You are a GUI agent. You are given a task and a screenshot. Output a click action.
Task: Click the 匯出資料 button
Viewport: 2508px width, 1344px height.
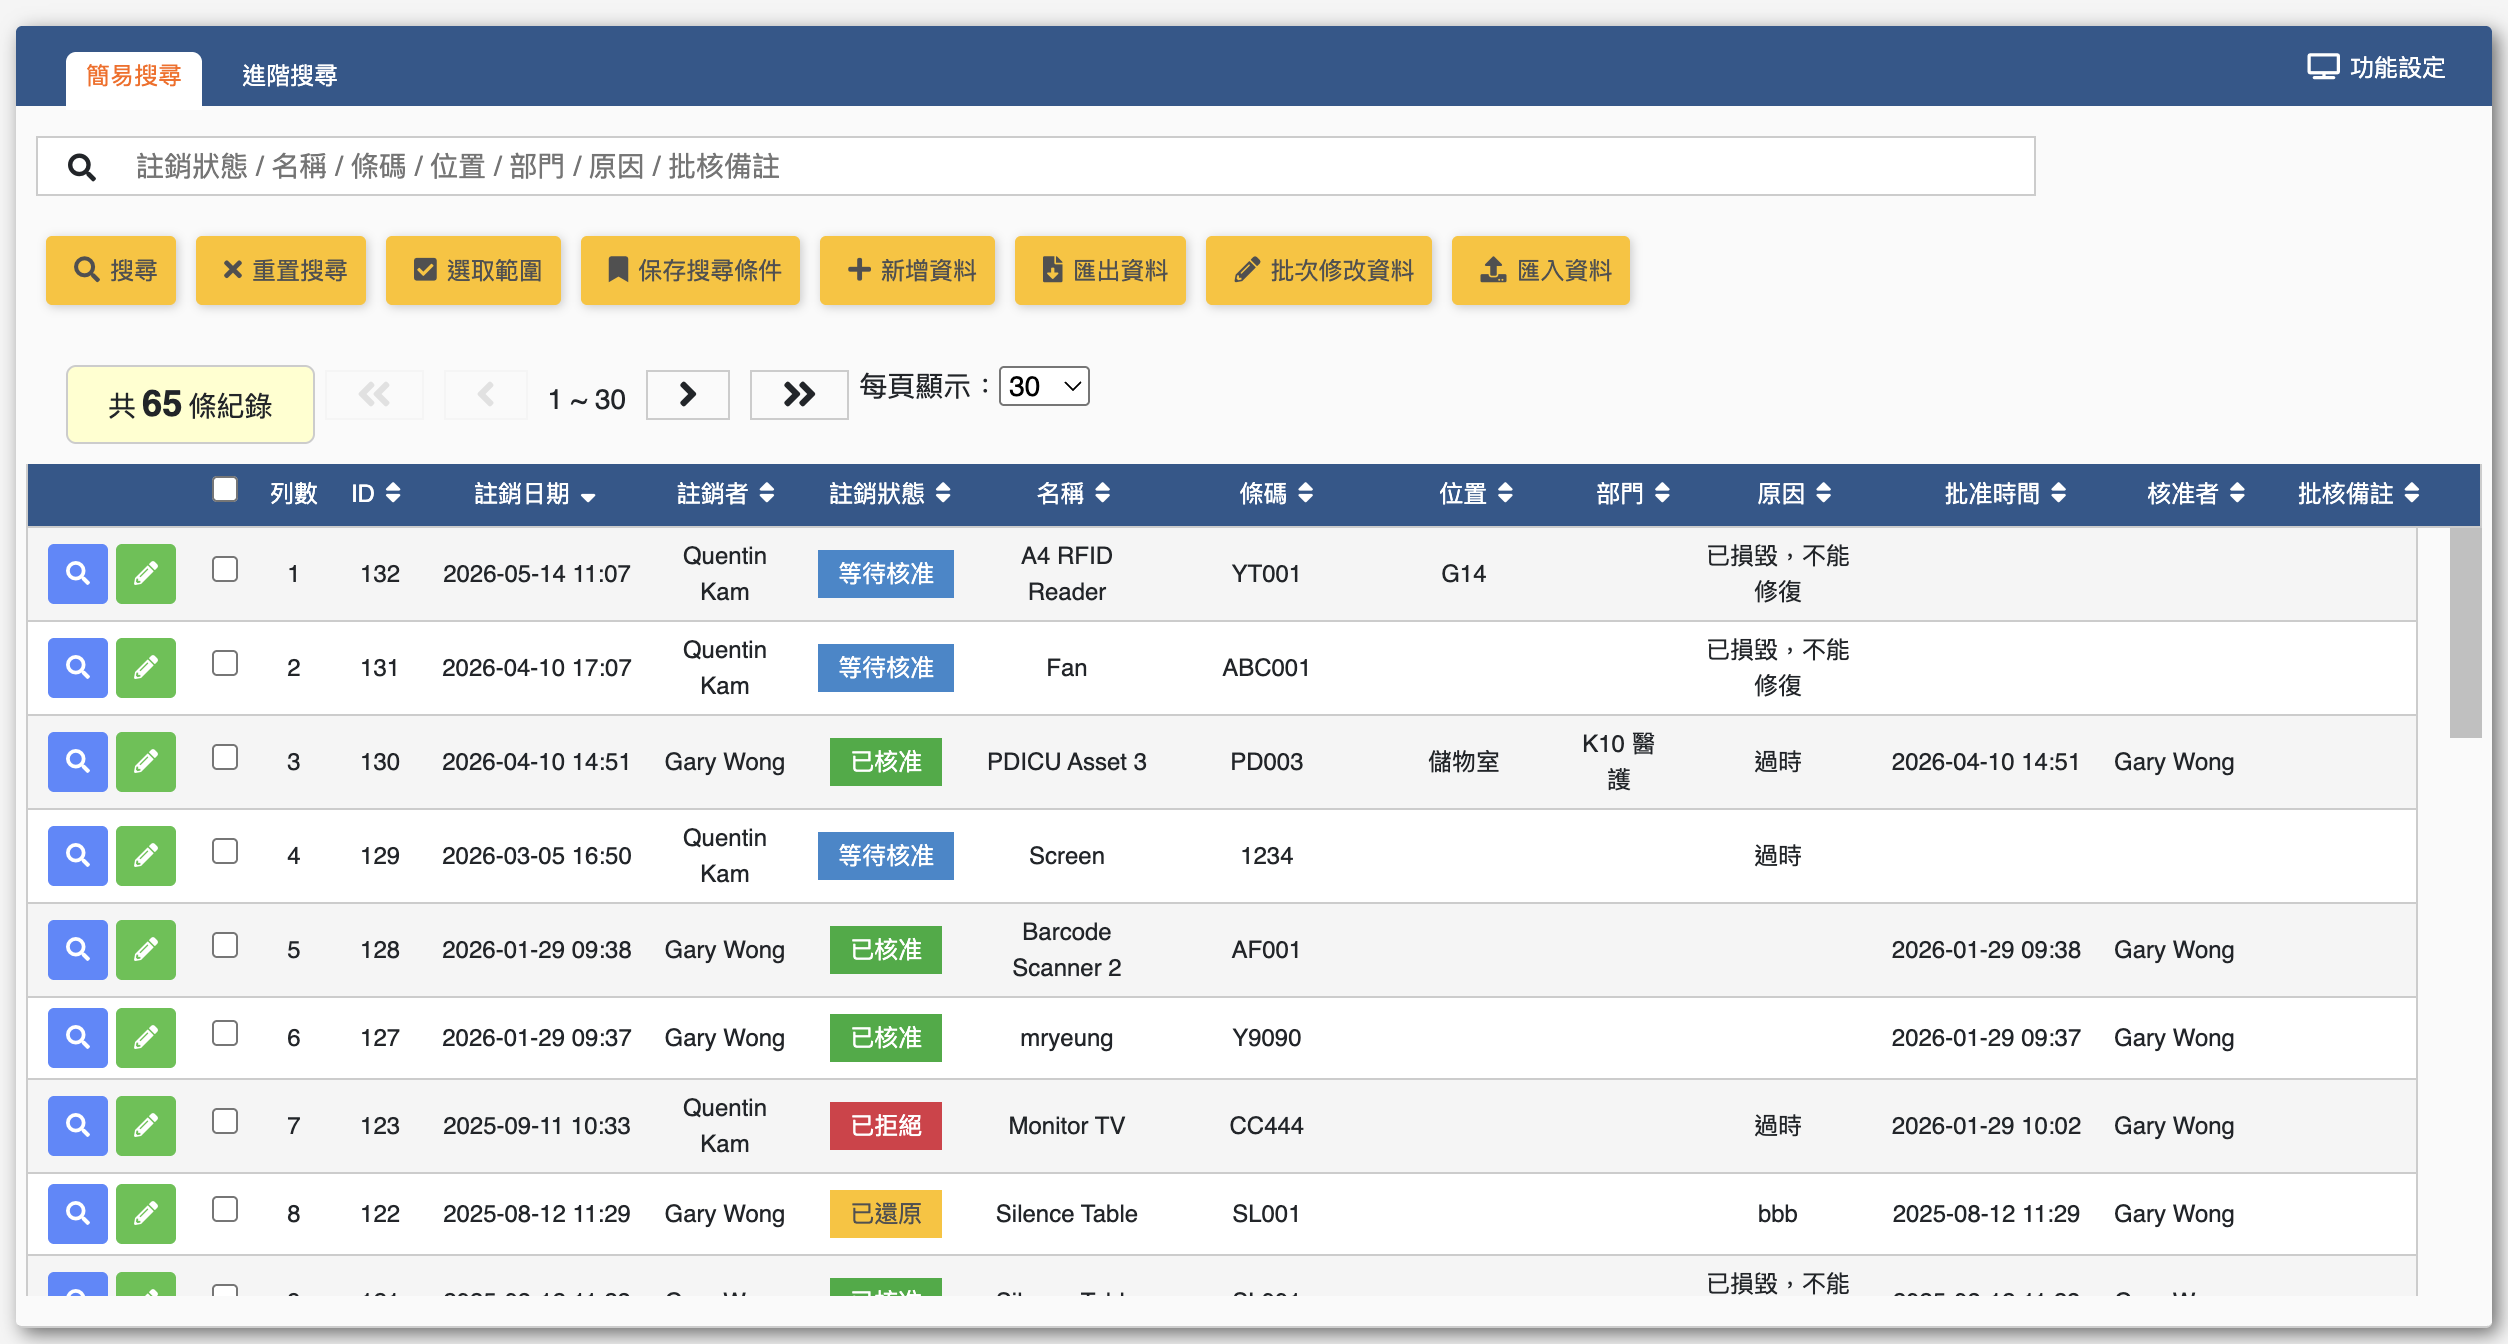click(x=1101, y=270)
